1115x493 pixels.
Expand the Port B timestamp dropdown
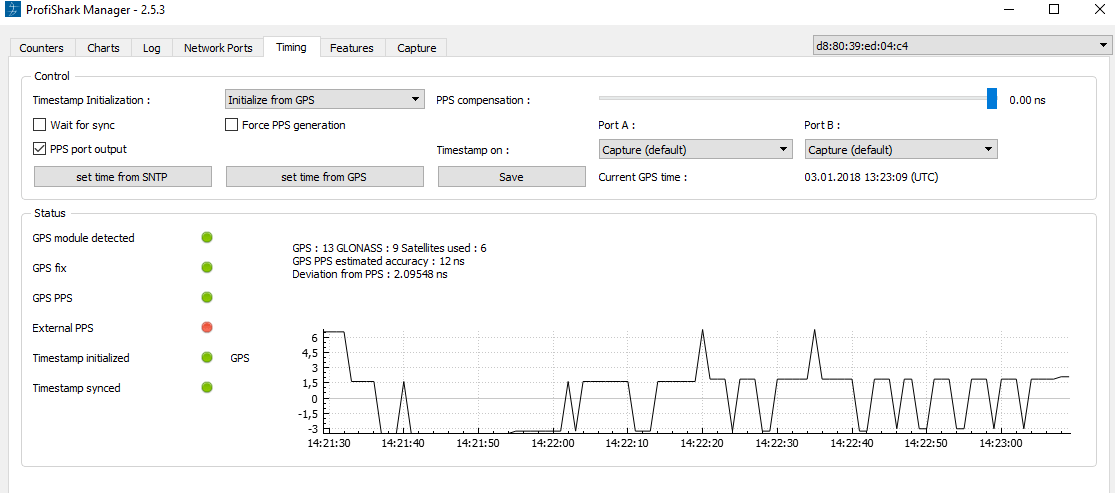[901, 150]
